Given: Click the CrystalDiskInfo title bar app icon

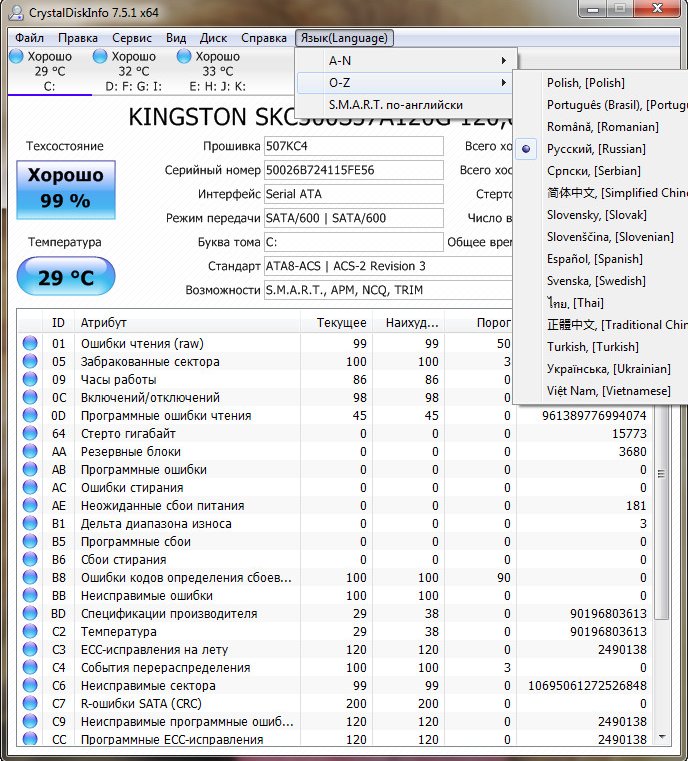Looking at the screenshot, I should click(x=16, y=12).
